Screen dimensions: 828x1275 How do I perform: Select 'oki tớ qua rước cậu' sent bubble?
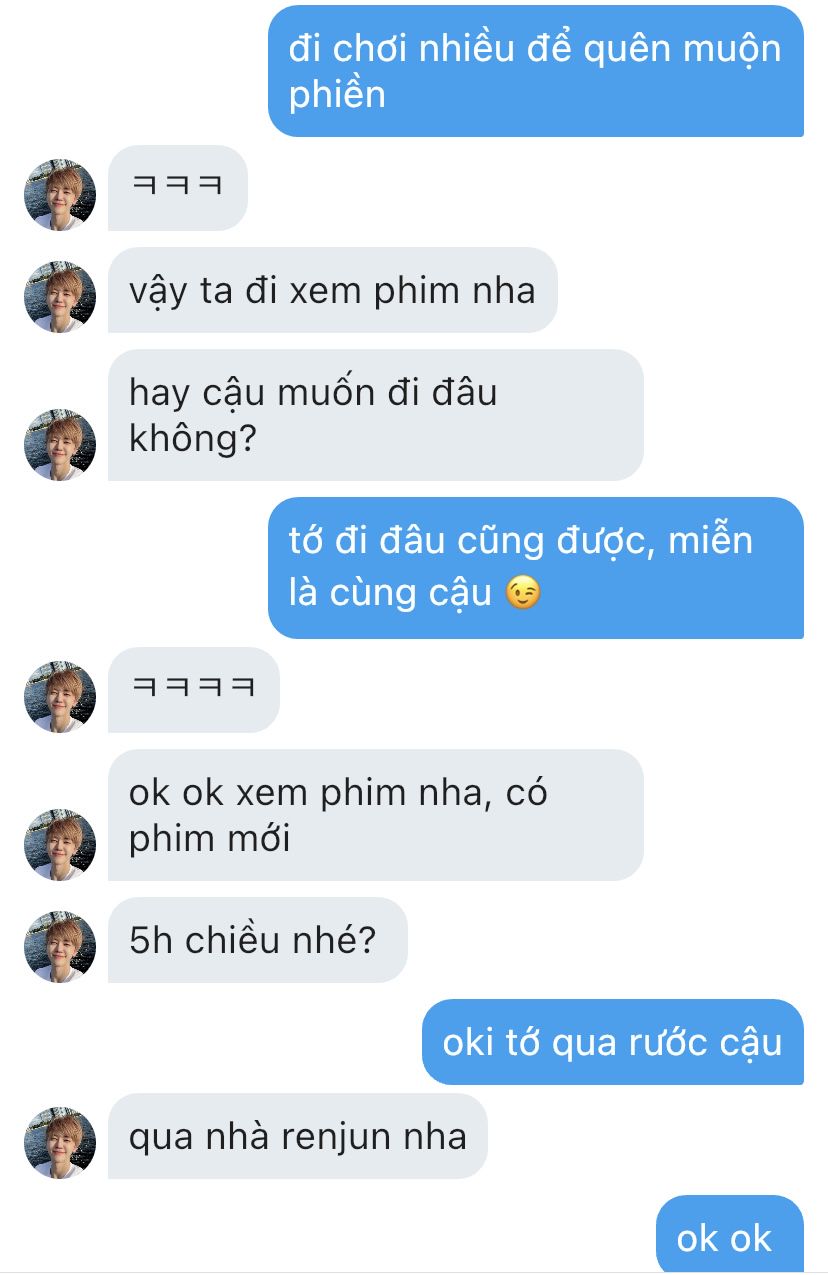pyautogui.click(x=613, y=1042)
